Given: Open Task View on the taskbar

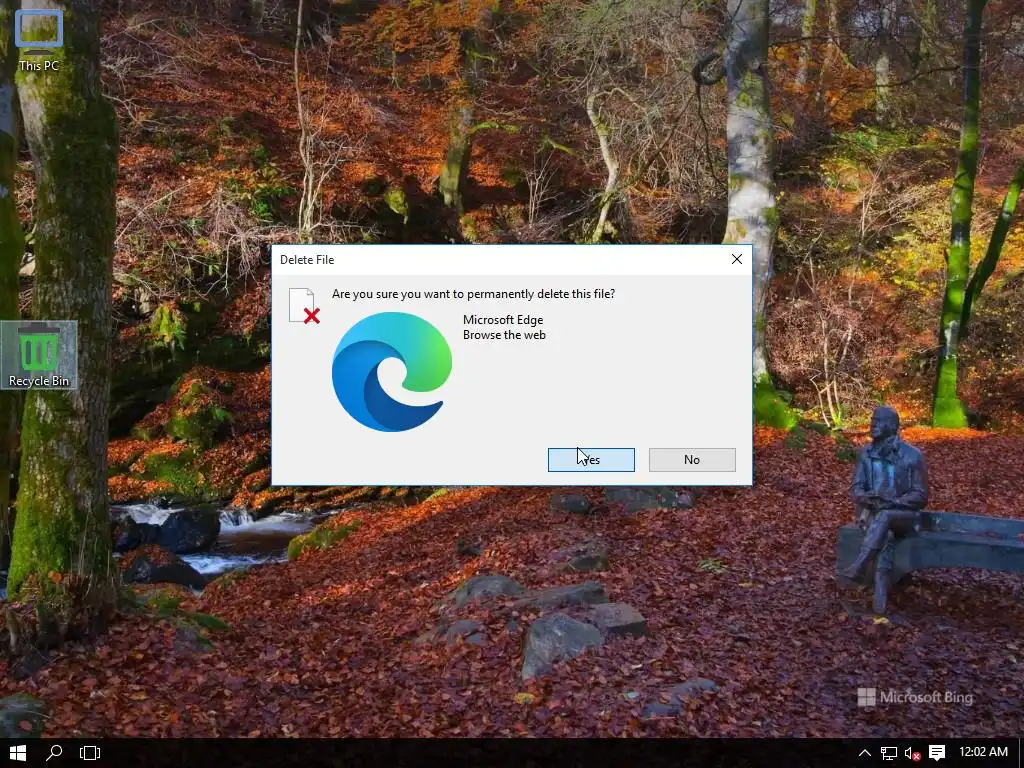Looking at the screenshot, I should click(89, 753).
